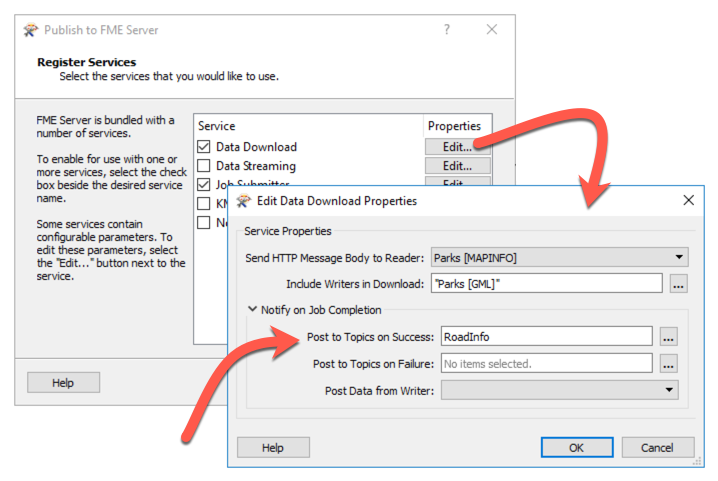Click the Post to Topics on Success field
Image resolution: width=718 pixels, height=481 pixels.
[547, 337]
